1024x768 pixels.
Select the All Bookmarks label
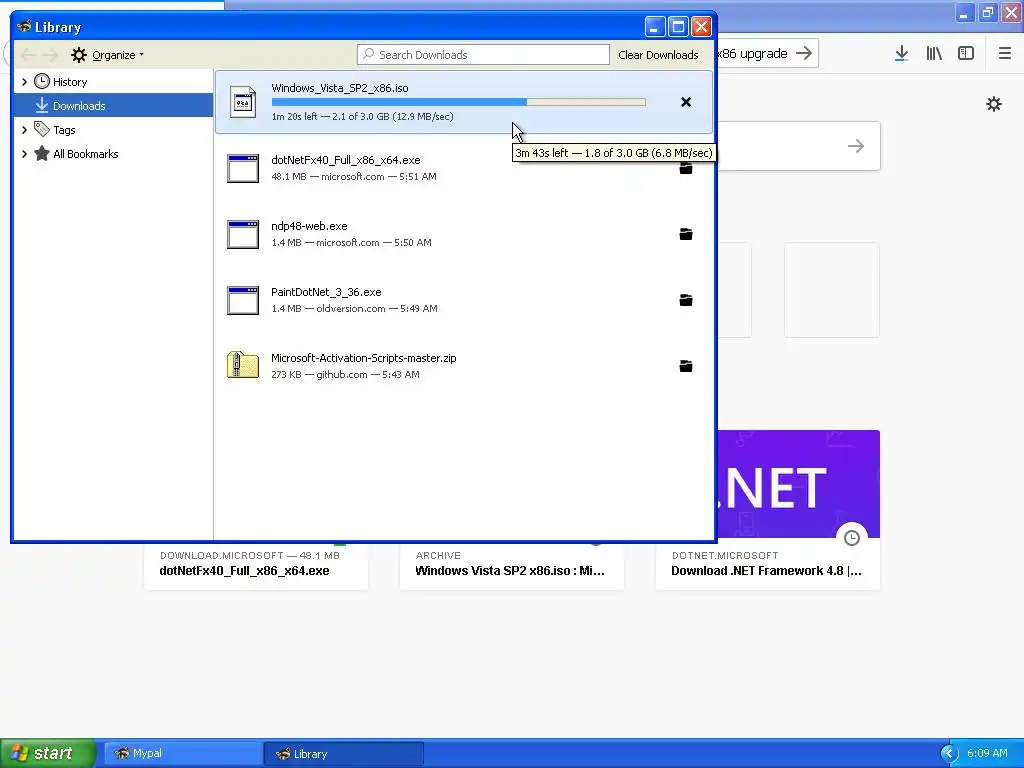(86, 154)
